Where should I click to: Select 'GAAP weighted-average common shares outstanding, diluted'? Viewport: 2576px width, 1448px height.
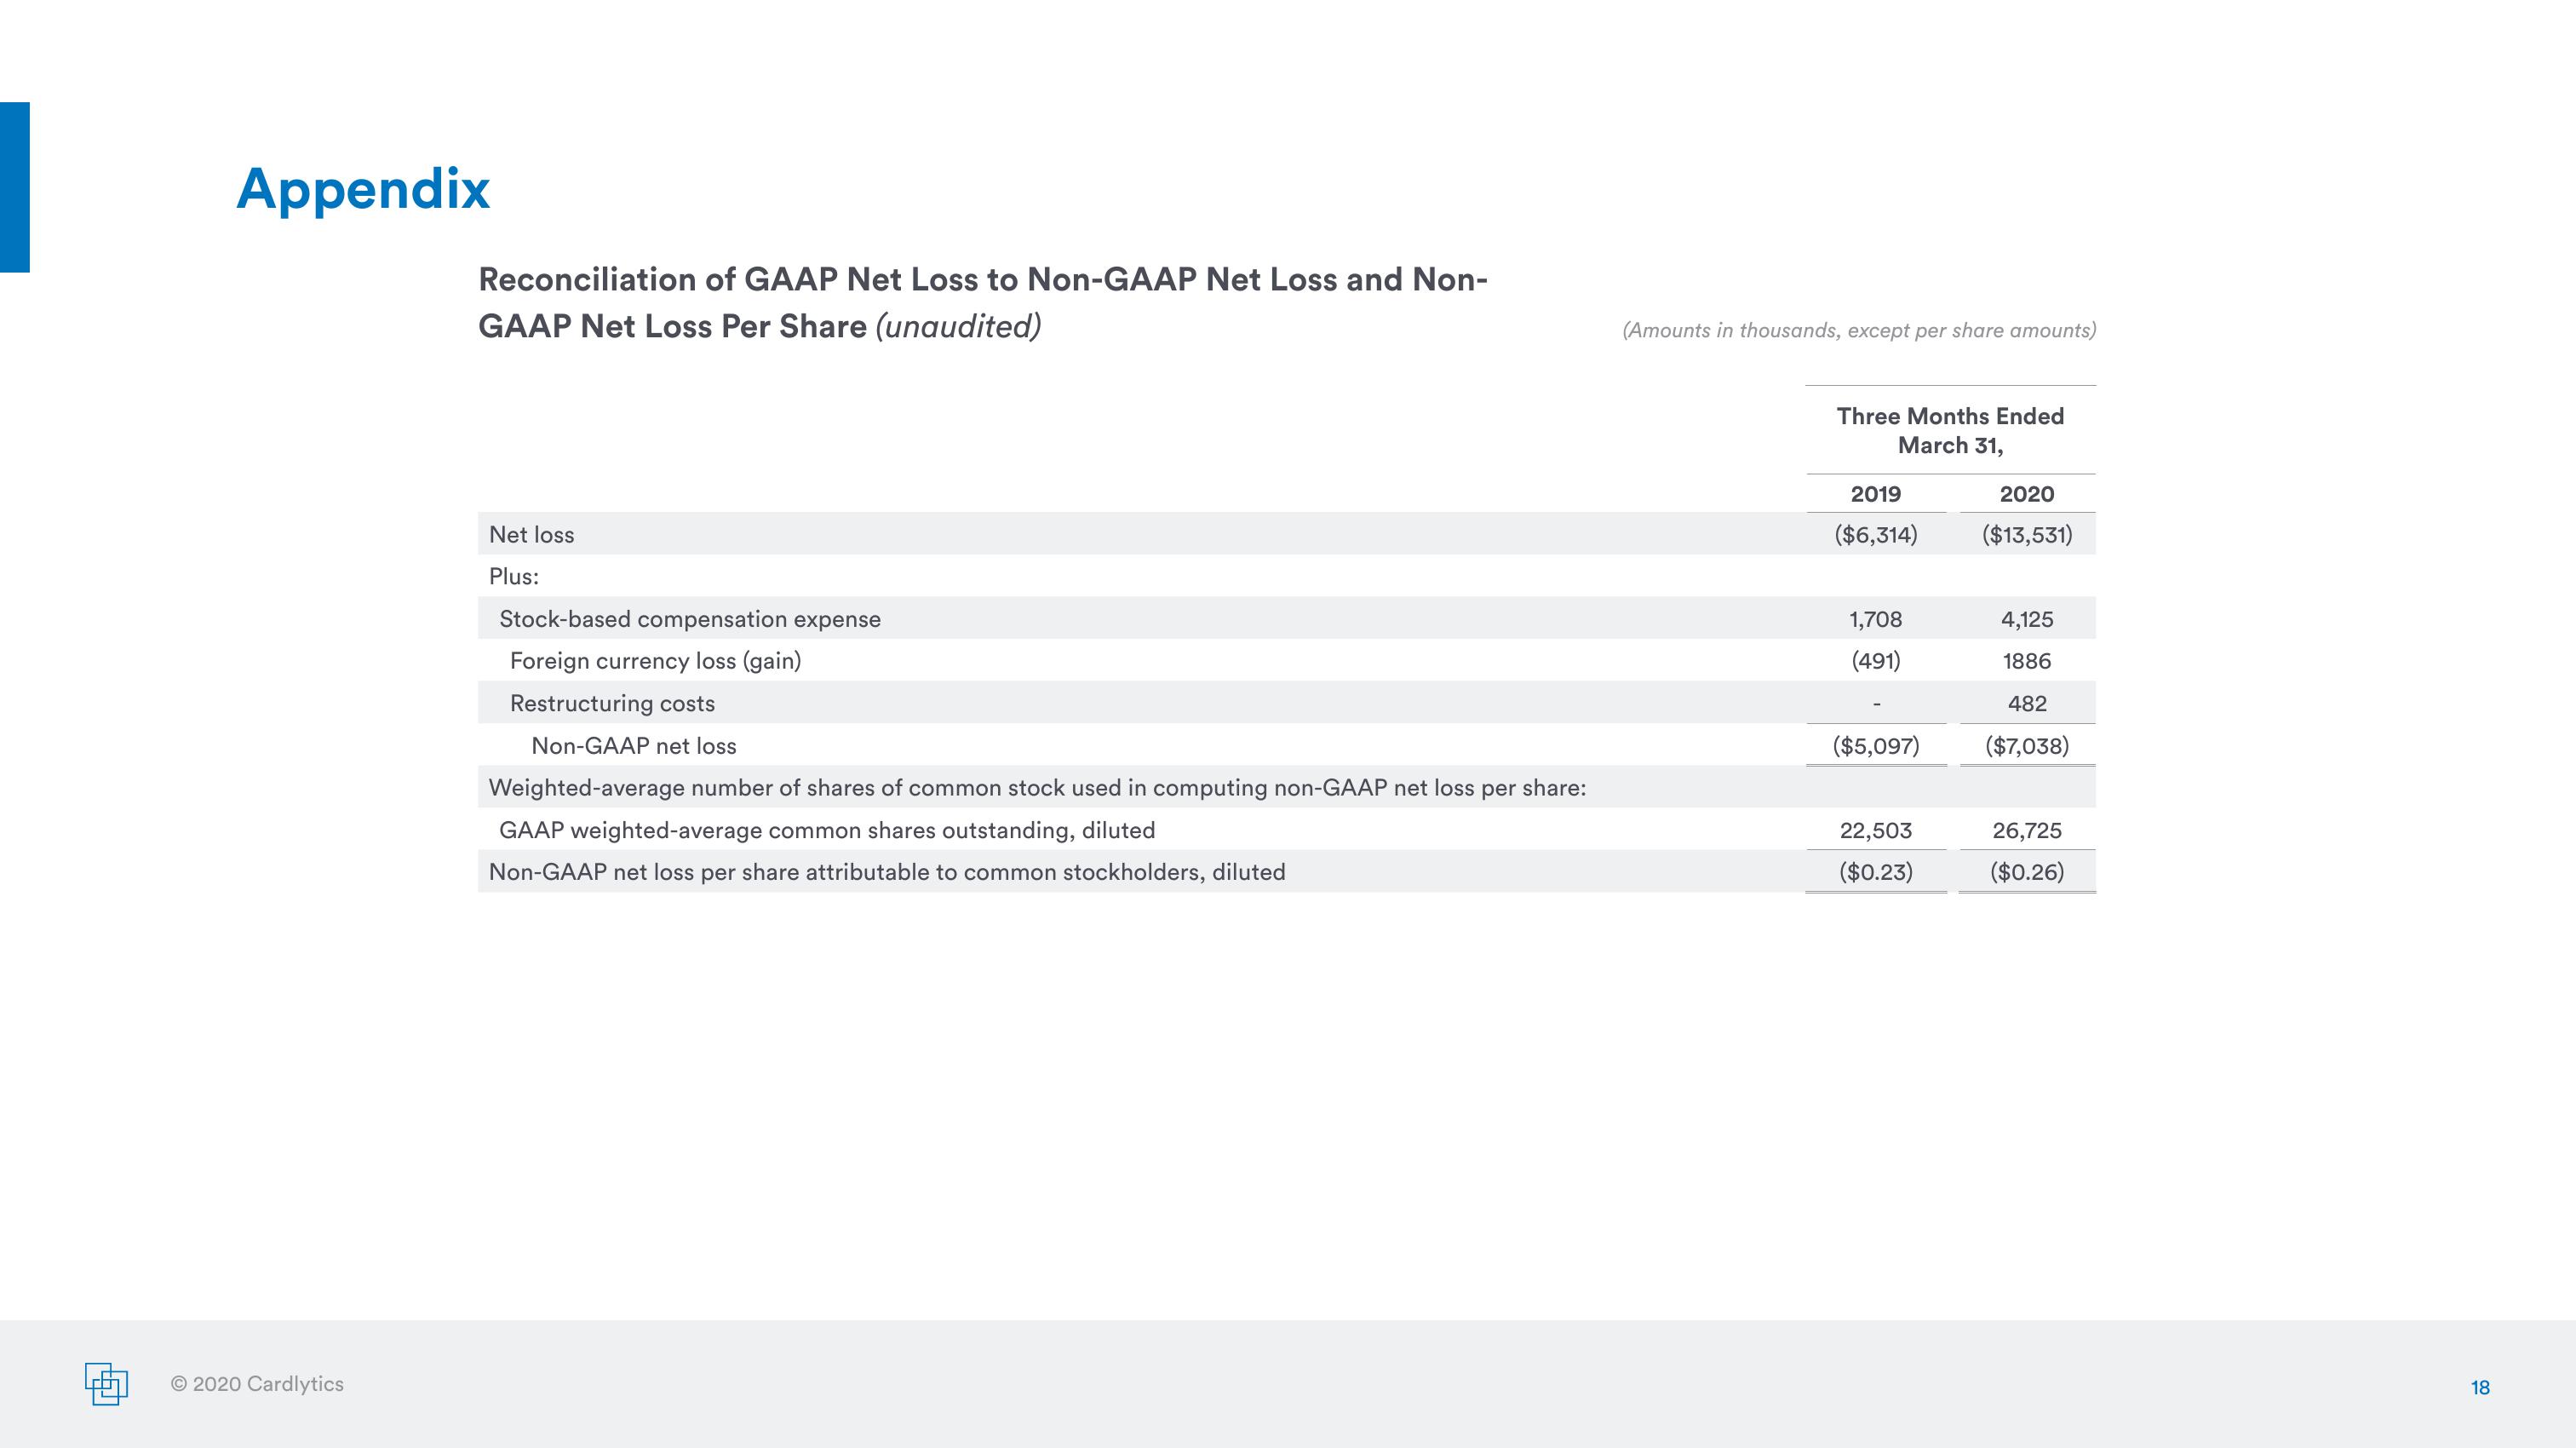[827, 830]
